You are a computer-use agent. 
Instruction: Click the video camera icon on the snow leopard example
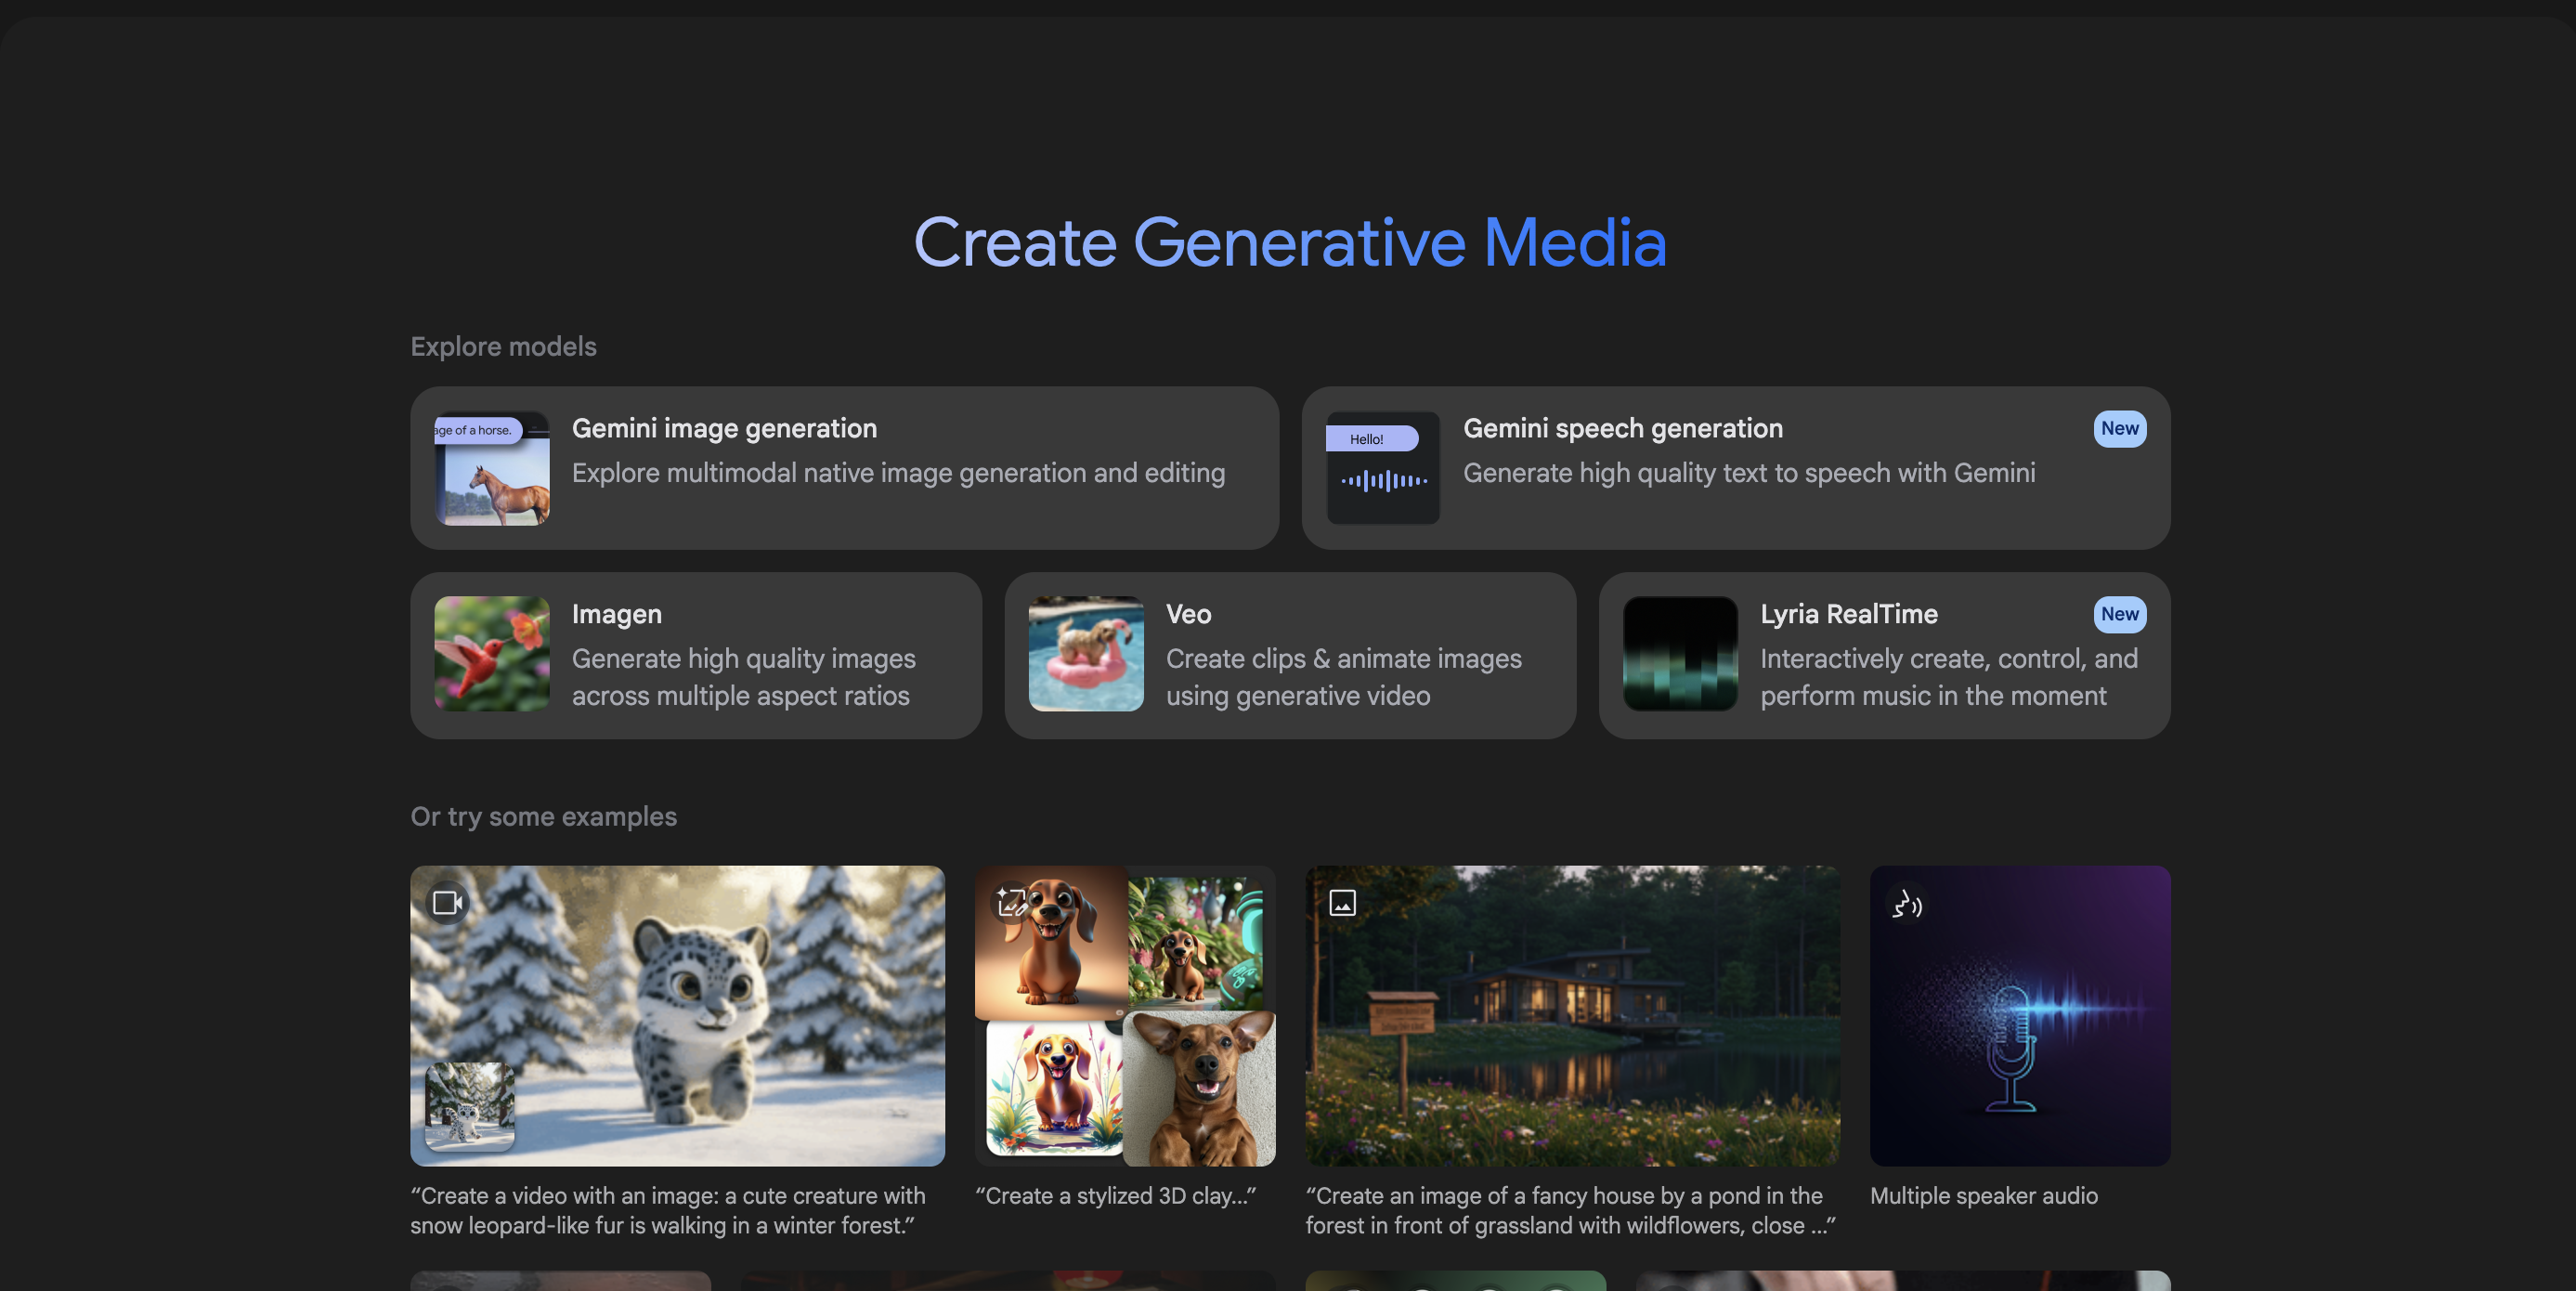pos(446,901)
